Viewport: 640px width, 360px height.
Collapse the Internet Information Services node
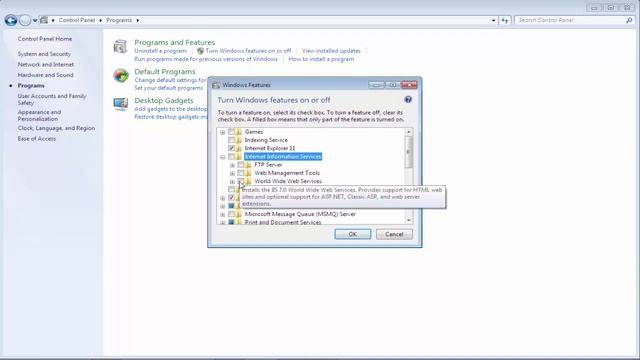(222, 157)
